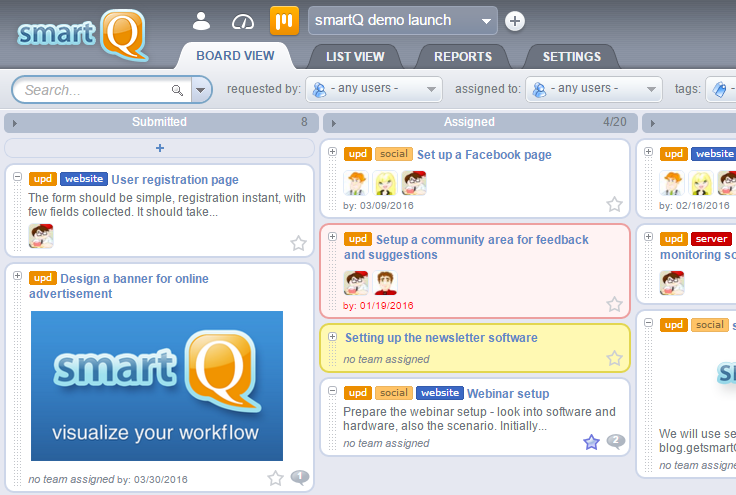Open the dashboard gauge icon

[243, 20]
